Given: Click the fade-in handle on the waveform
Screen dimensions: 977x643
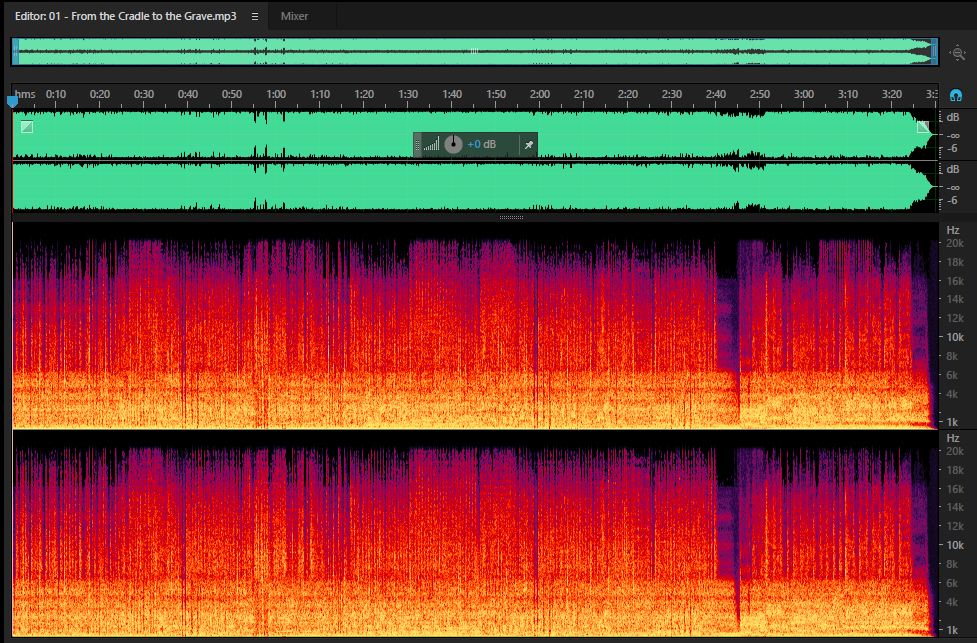Looking at the screenshot, I should [27, 127].
